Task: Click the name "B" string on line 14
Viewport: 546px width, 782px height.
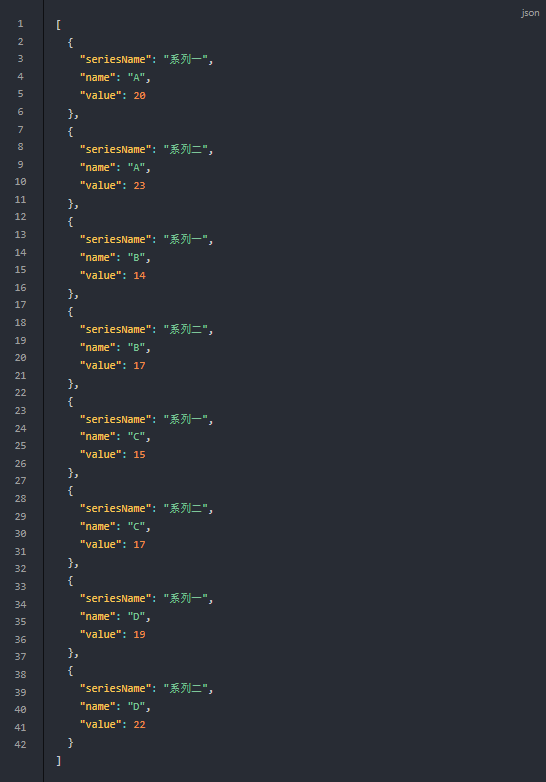Action: (x=136, y=257)
